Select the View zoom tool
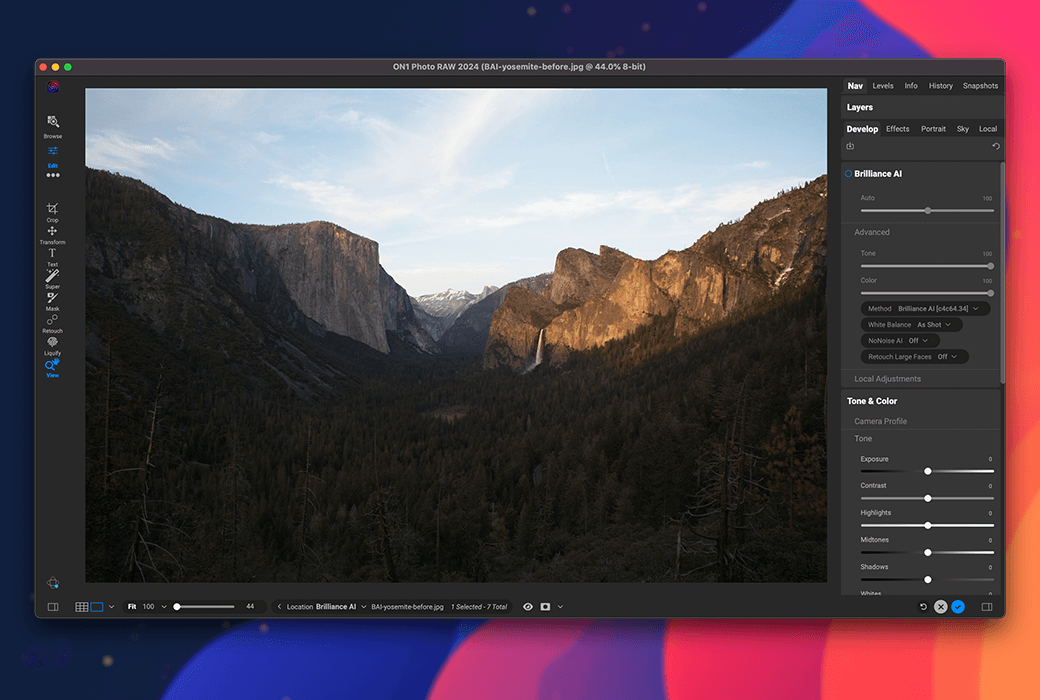Viewport: 1040px width, 700px height. [x=52, y=368]
